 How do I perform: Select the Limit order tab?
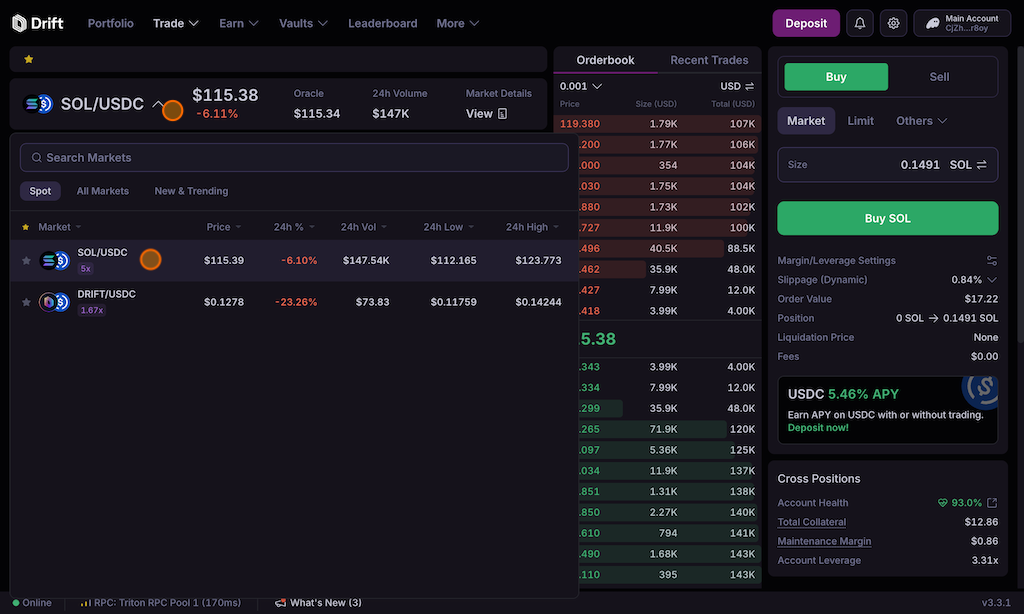click(x=860, y=121)
